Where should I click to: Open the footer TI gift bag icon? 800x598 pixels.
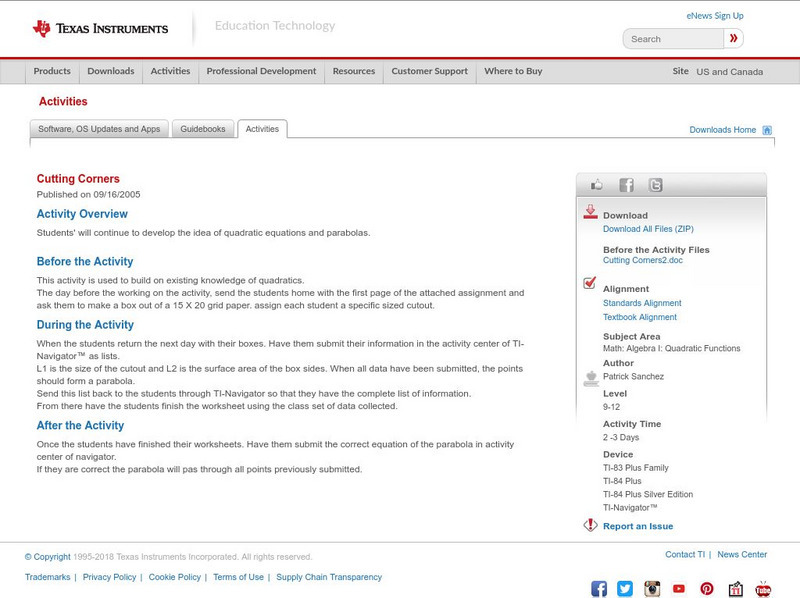coord(735,589)
